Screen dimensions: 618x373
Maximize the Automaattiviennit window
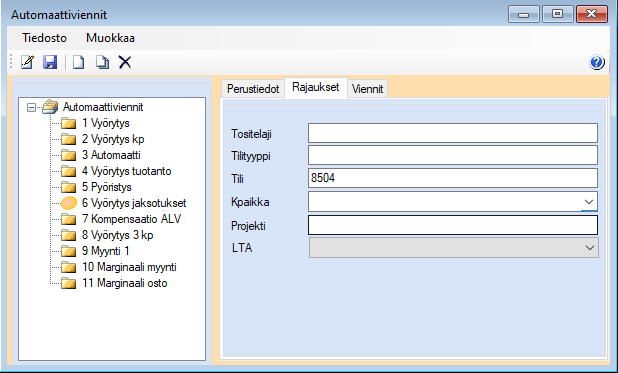click(557, 14)
